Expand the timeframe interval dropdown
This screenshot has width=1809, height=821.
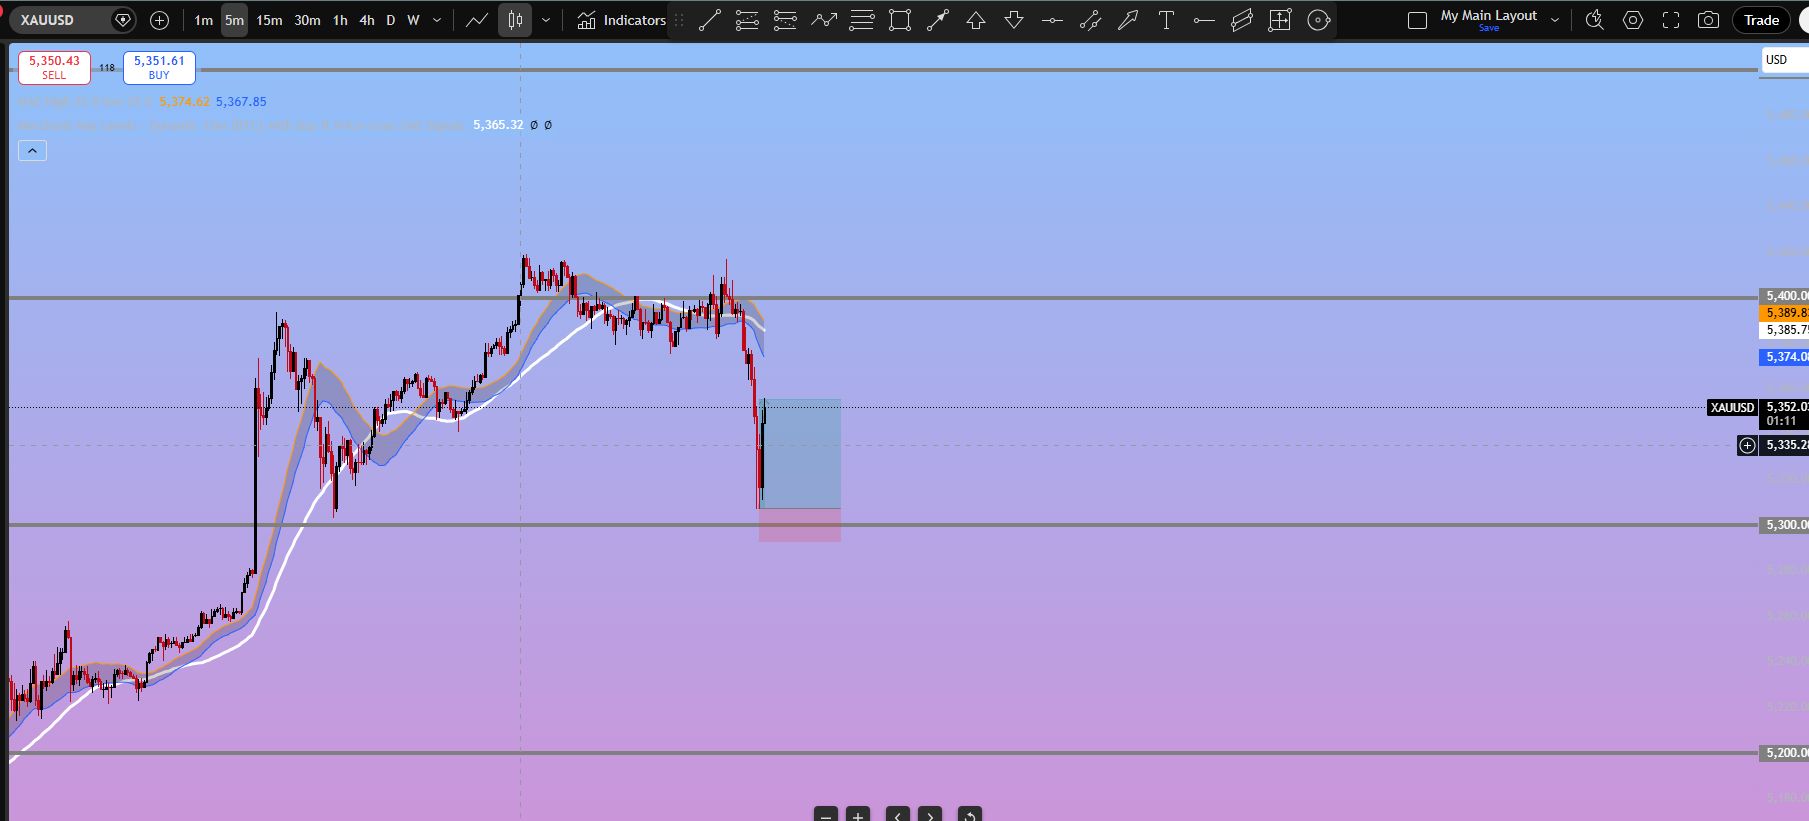(437, 20)
